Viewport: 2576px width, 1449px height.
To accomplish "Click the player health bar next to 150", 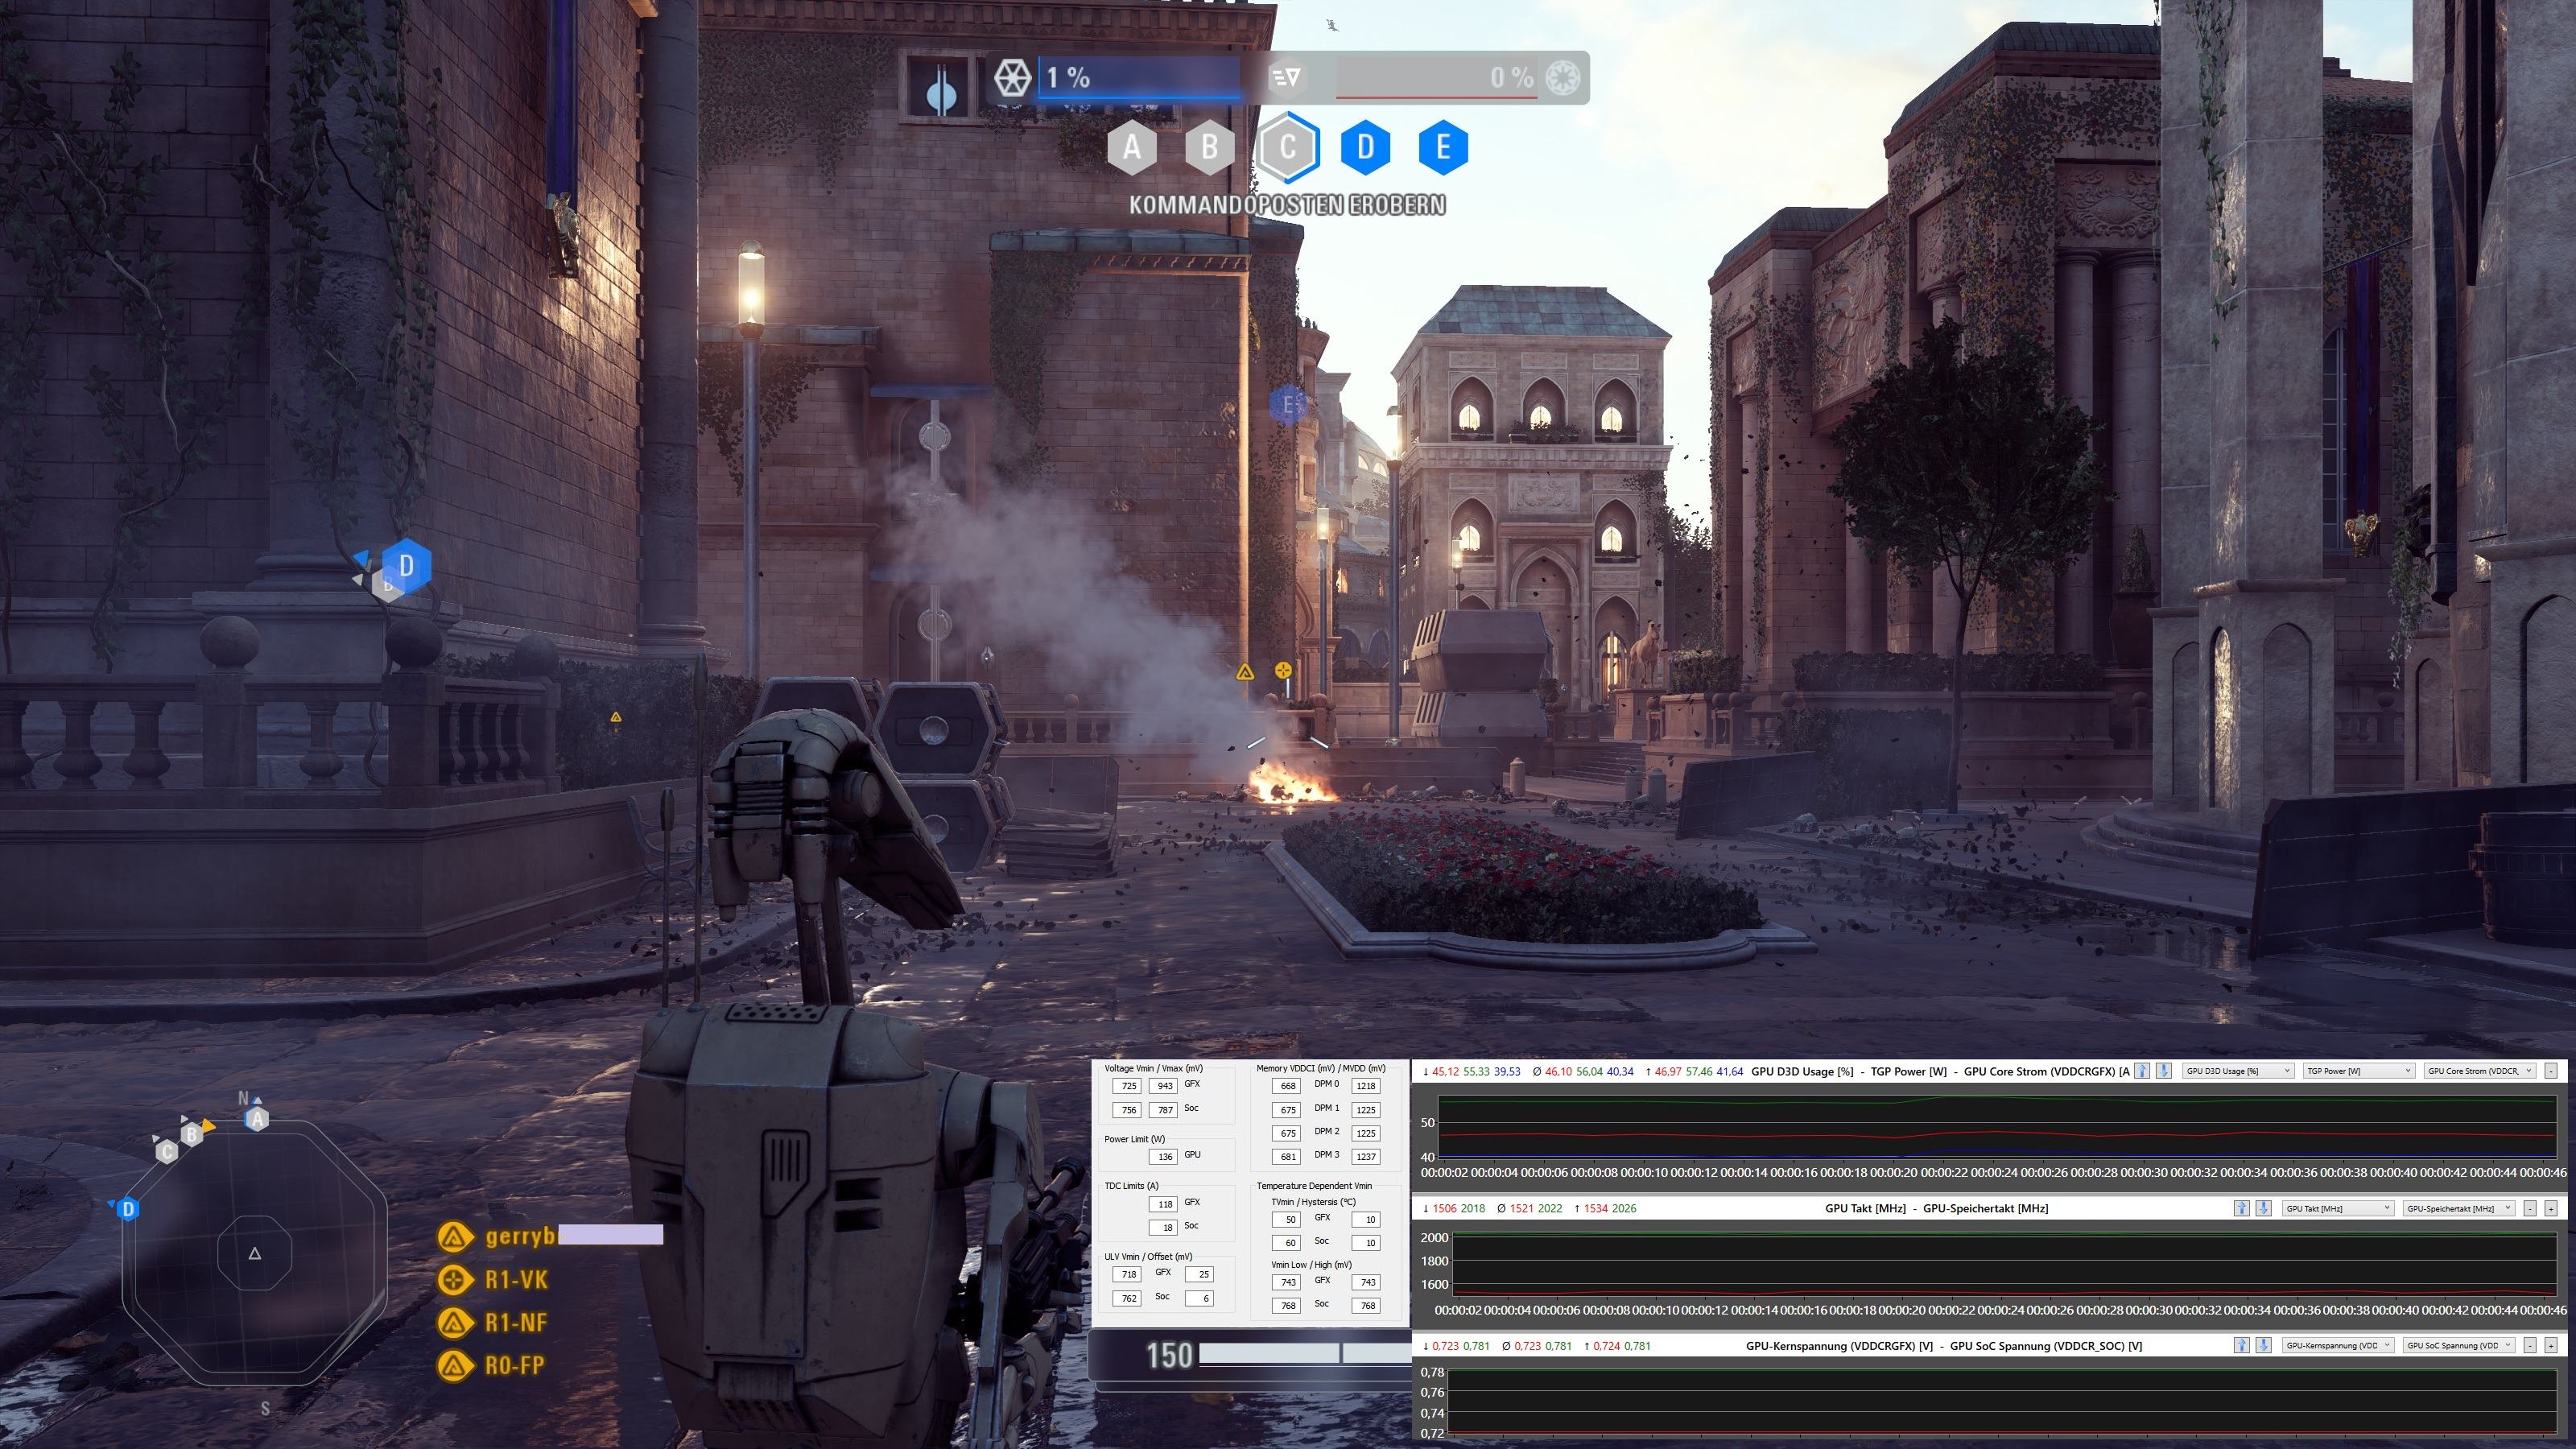I will 1305,1354.
